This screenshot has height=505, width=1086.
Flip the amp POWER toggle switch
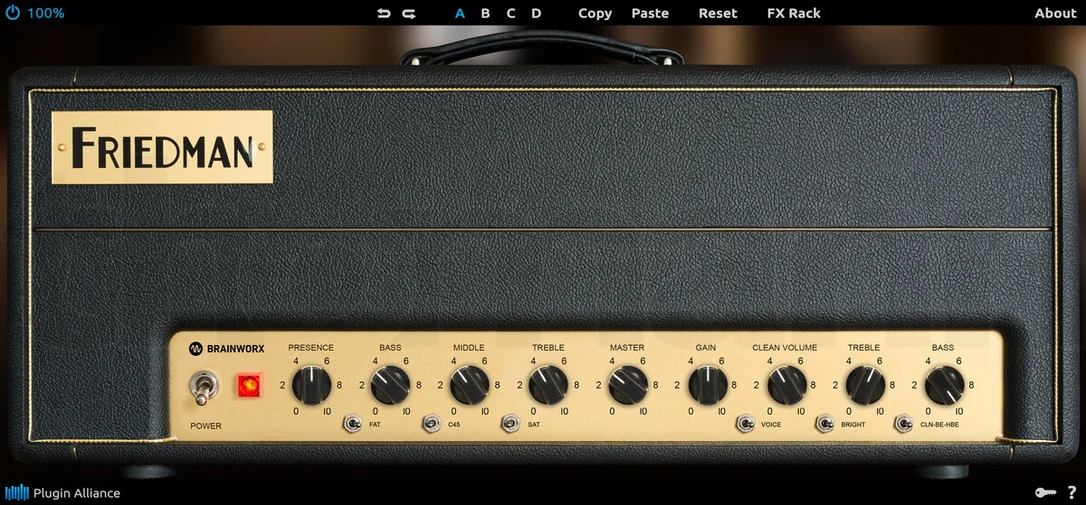pyautogui.click(x=204, y=387)
